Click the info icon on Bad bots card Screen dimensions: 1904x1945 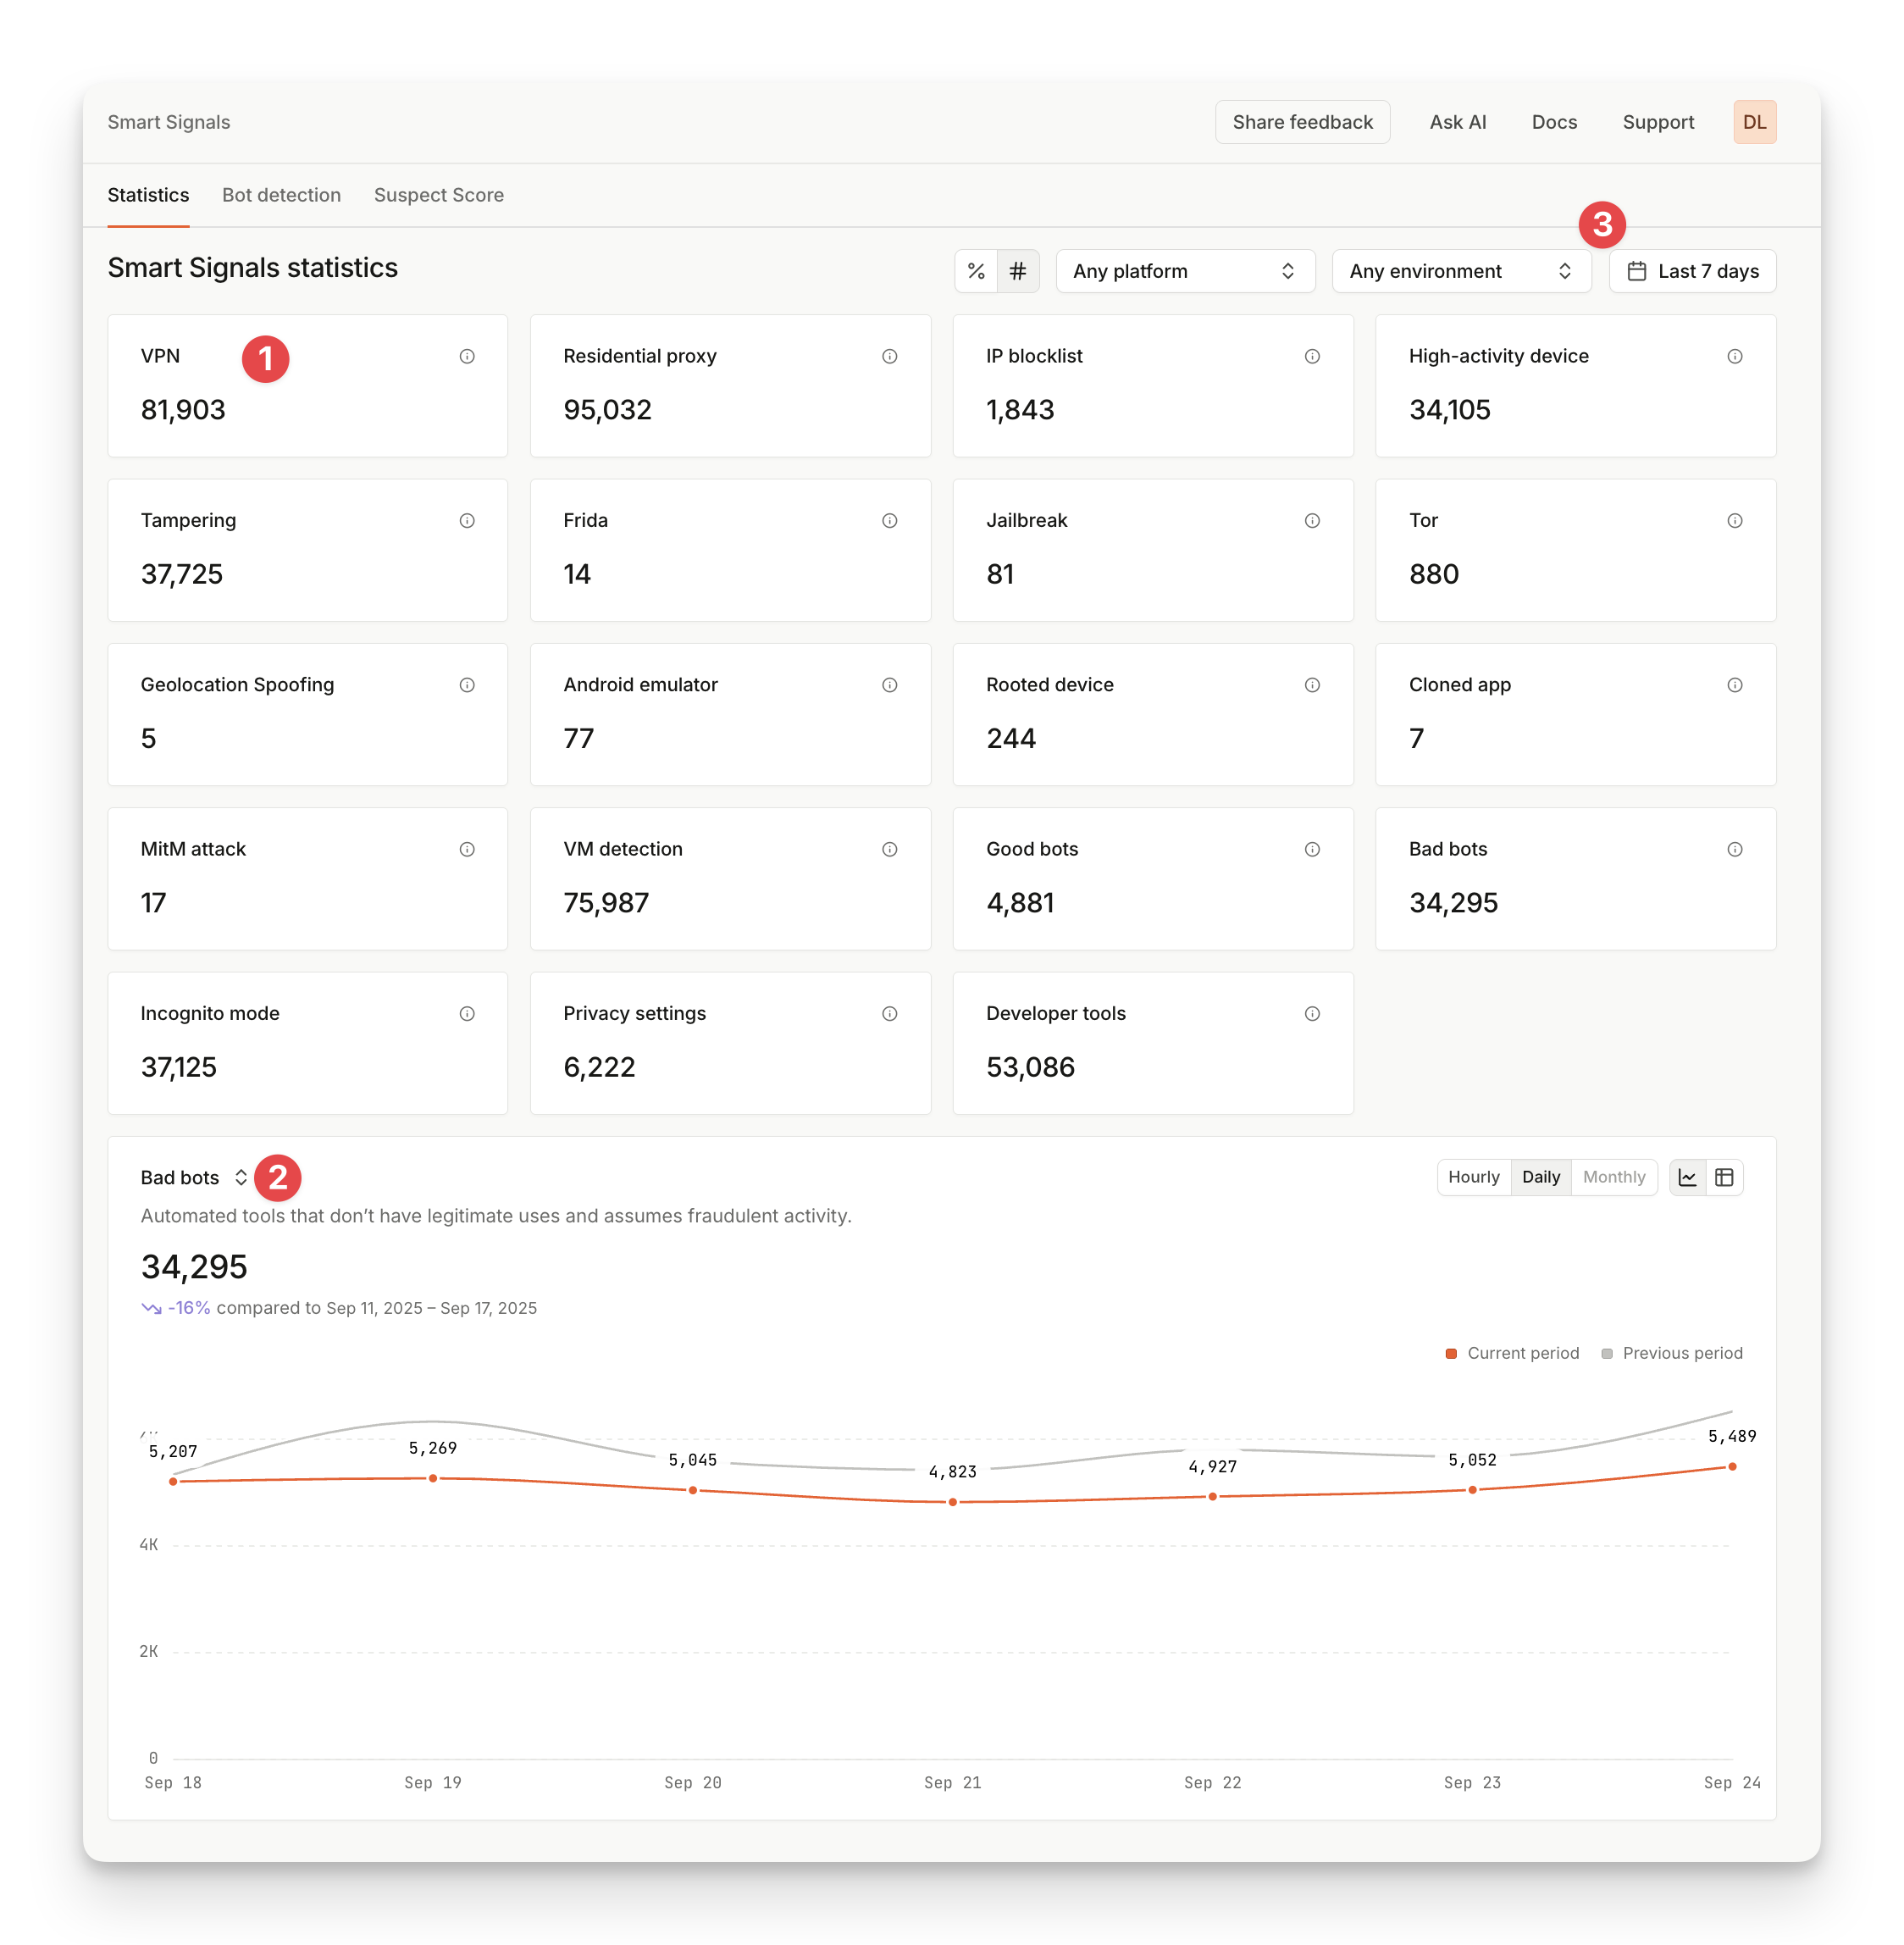[x=1735, y=849]
